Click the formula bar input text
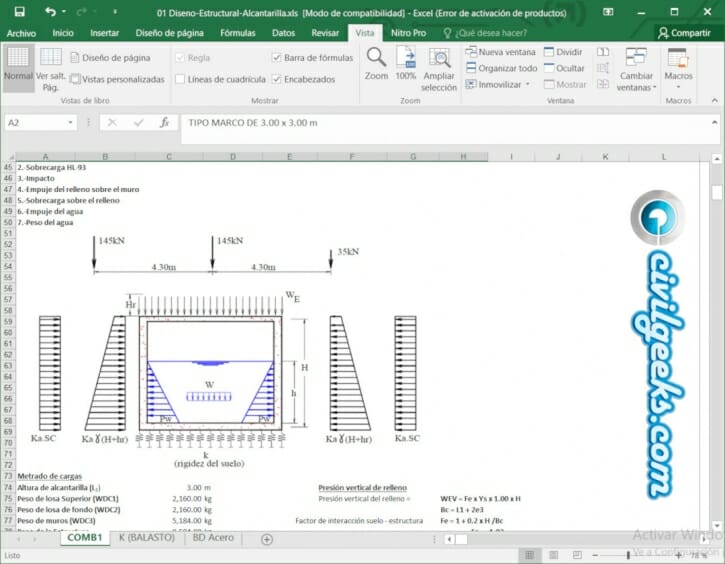725x564 pixels. click(252, 123)
